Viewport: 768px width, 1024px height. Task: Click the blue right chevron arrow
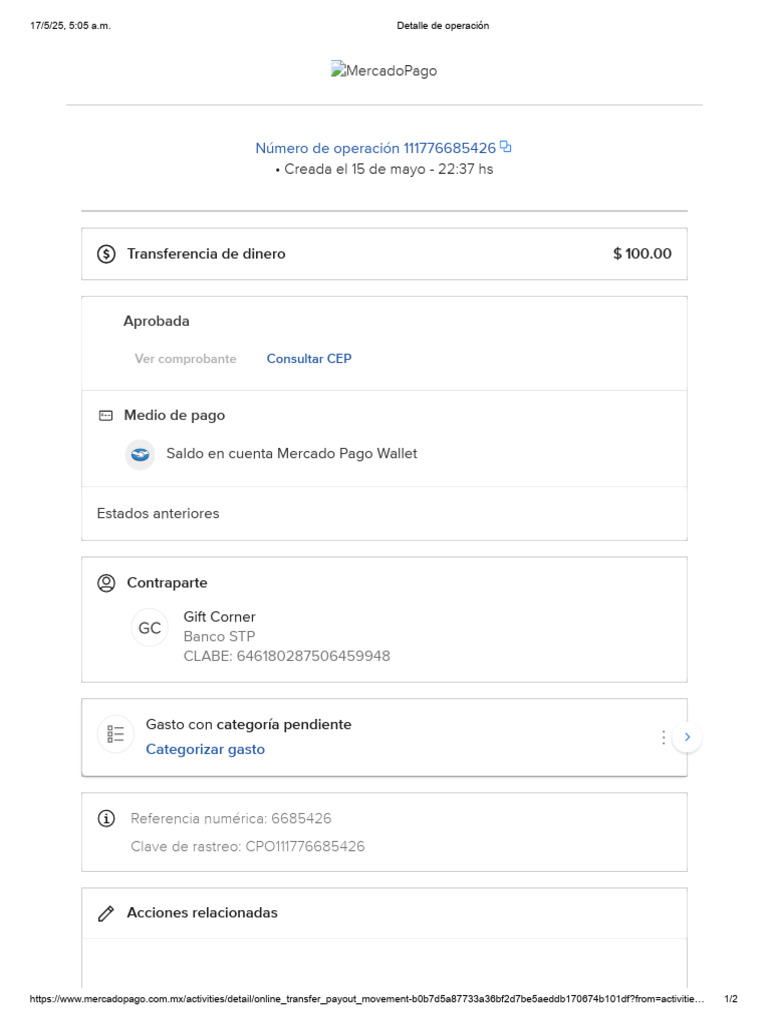pos(687,737)
